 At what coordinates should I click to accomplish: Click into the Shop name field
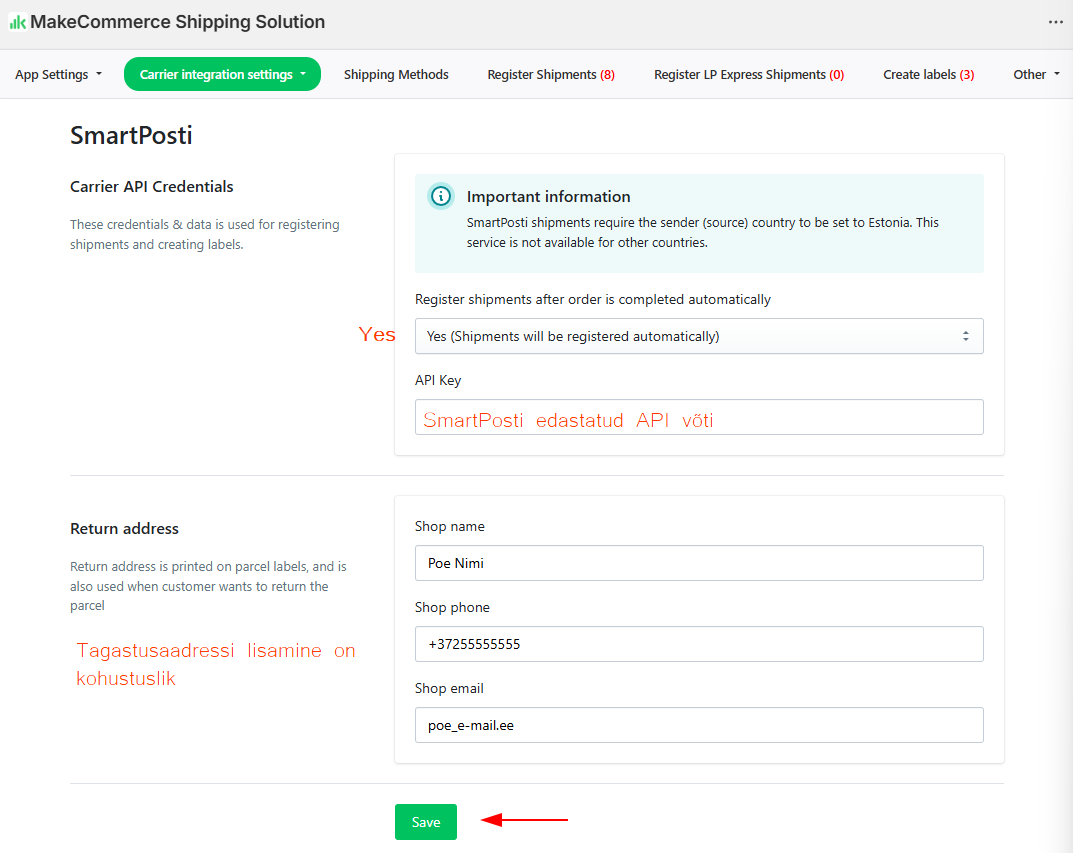698,563
